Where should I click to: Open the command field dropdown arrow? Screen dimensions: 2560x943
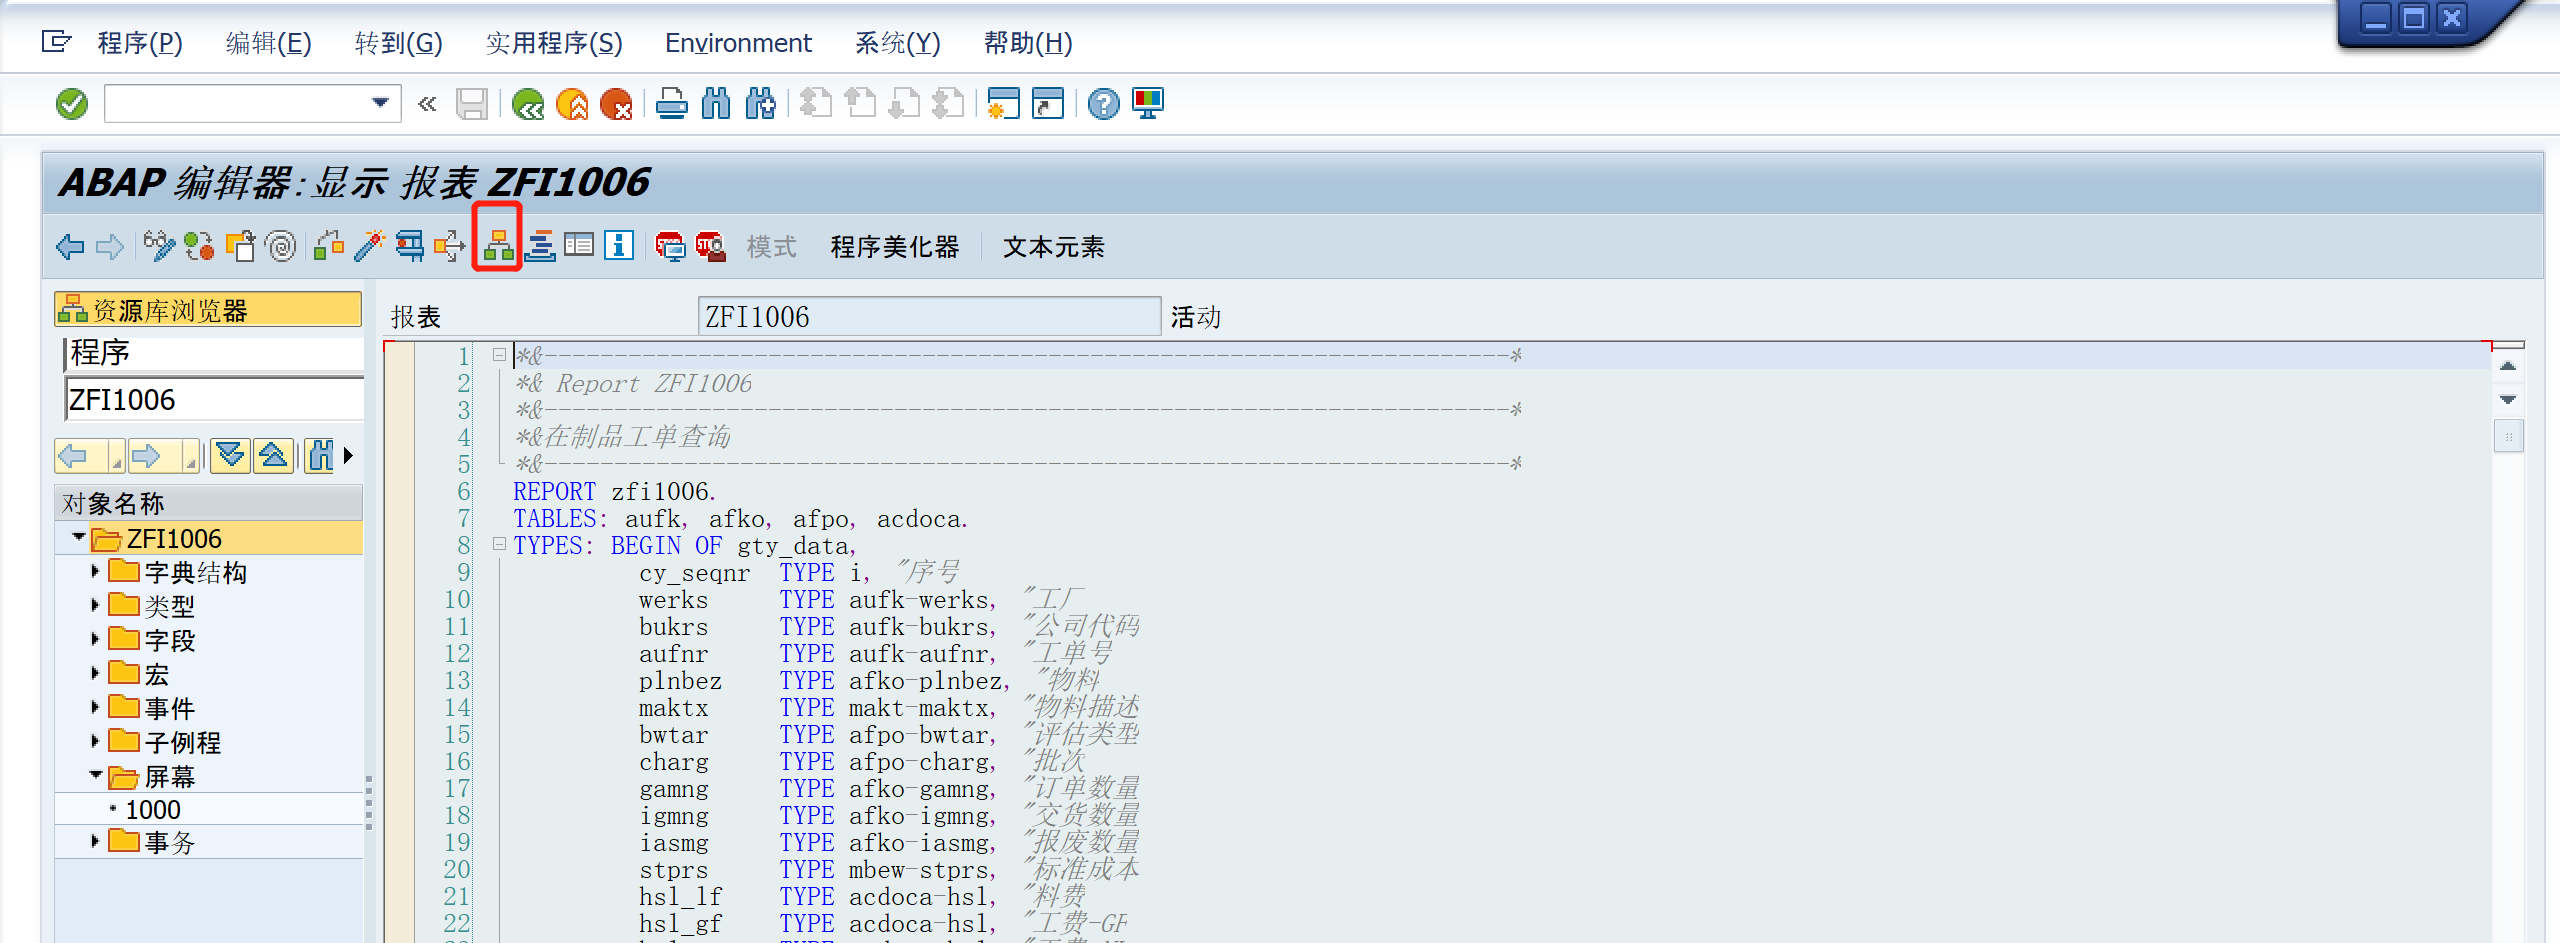click(379, 103)
